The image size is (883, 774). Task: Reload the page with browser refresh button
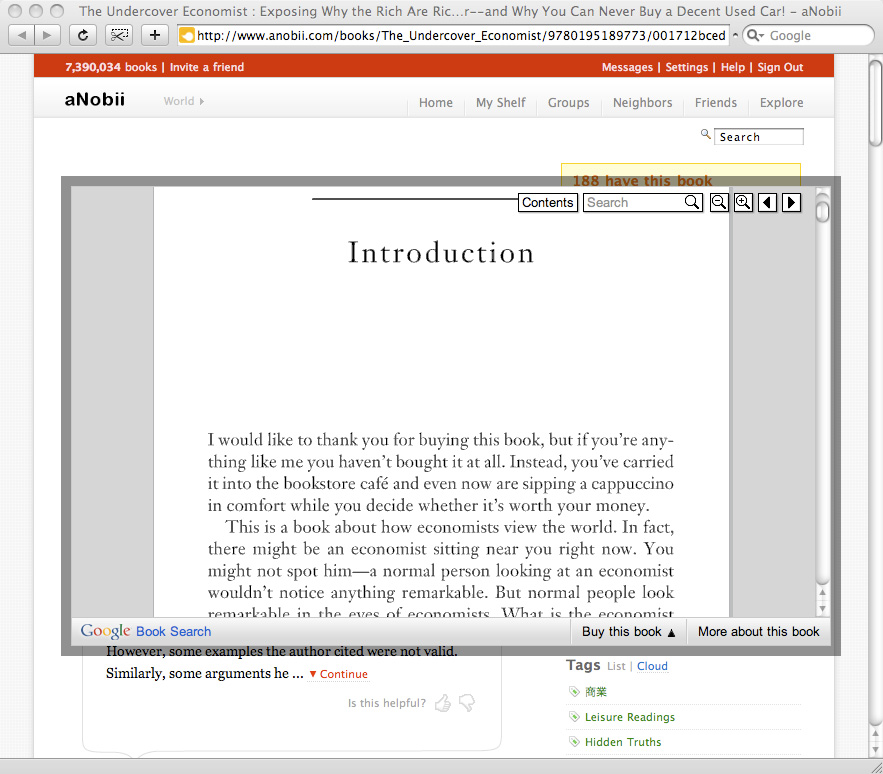(83, 35)
